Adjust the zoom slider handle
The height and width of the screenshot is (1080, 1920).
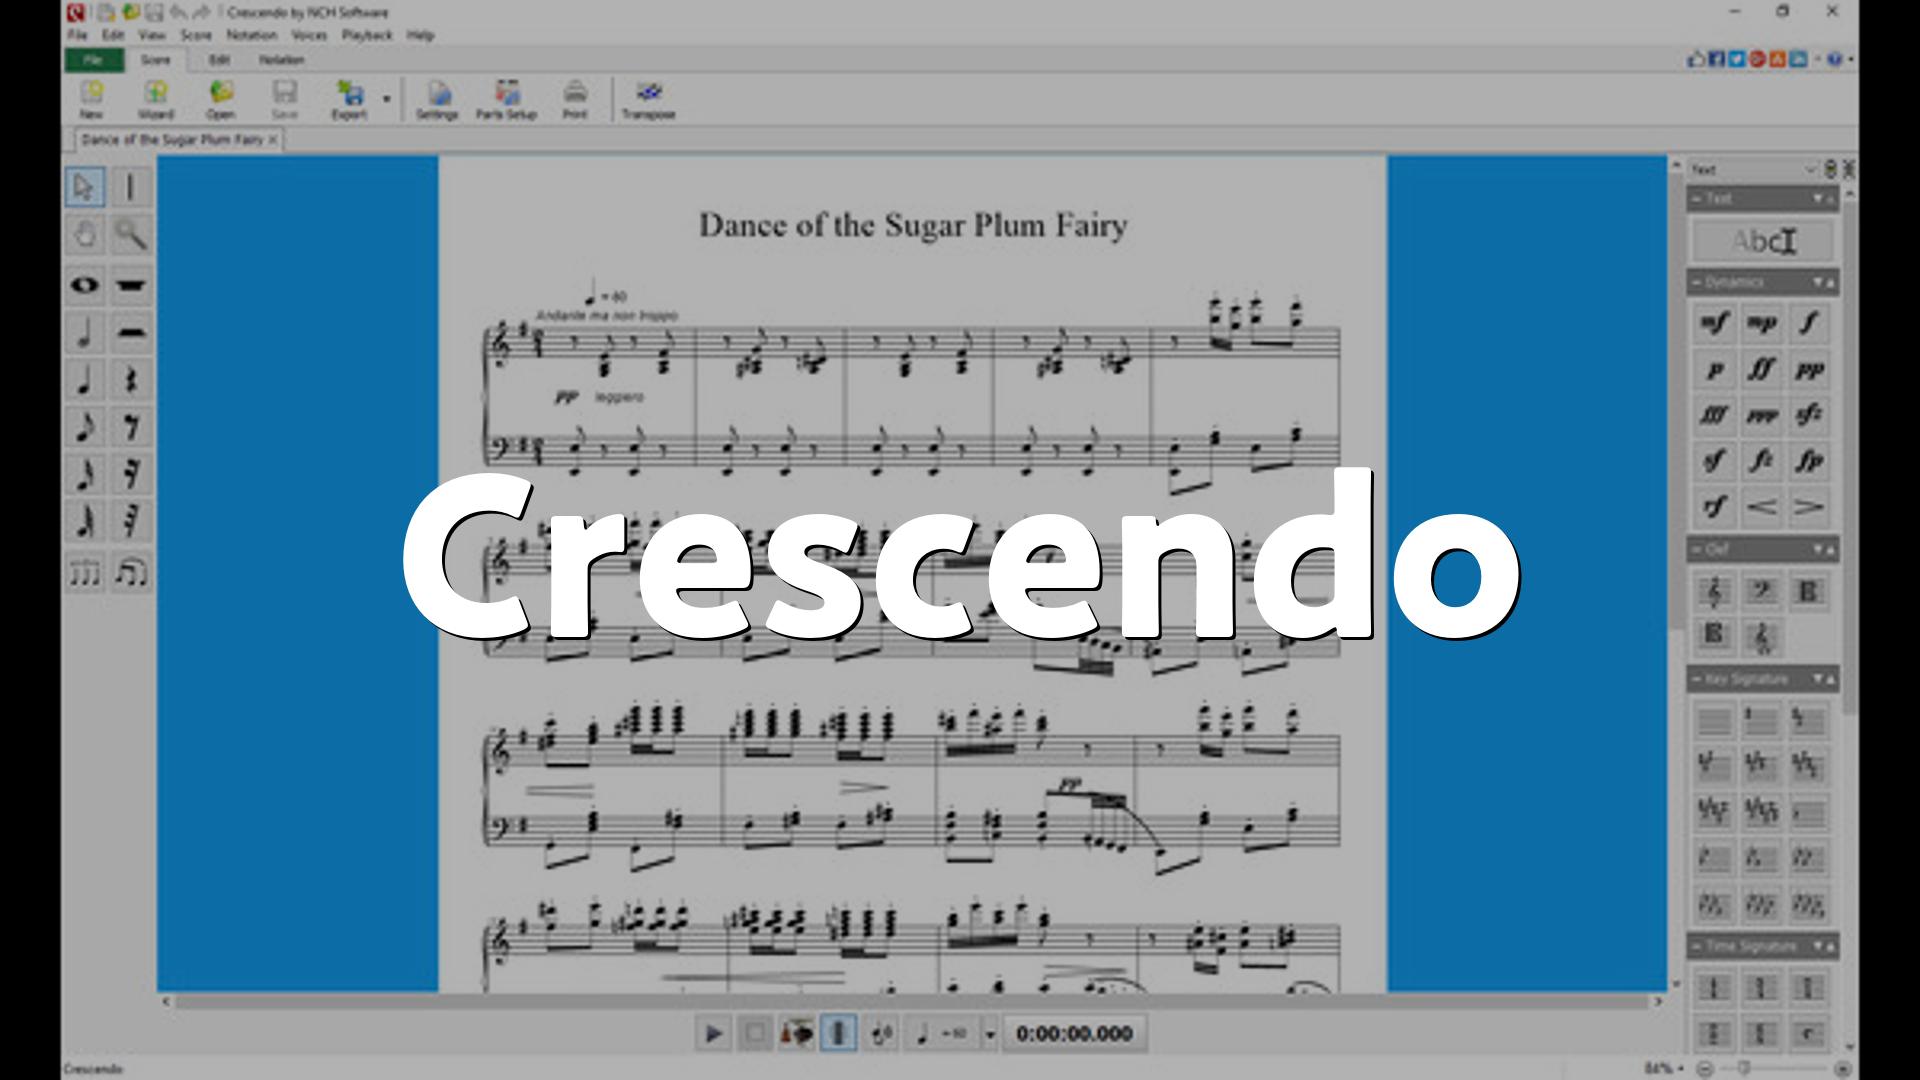pos(1745,1068)
